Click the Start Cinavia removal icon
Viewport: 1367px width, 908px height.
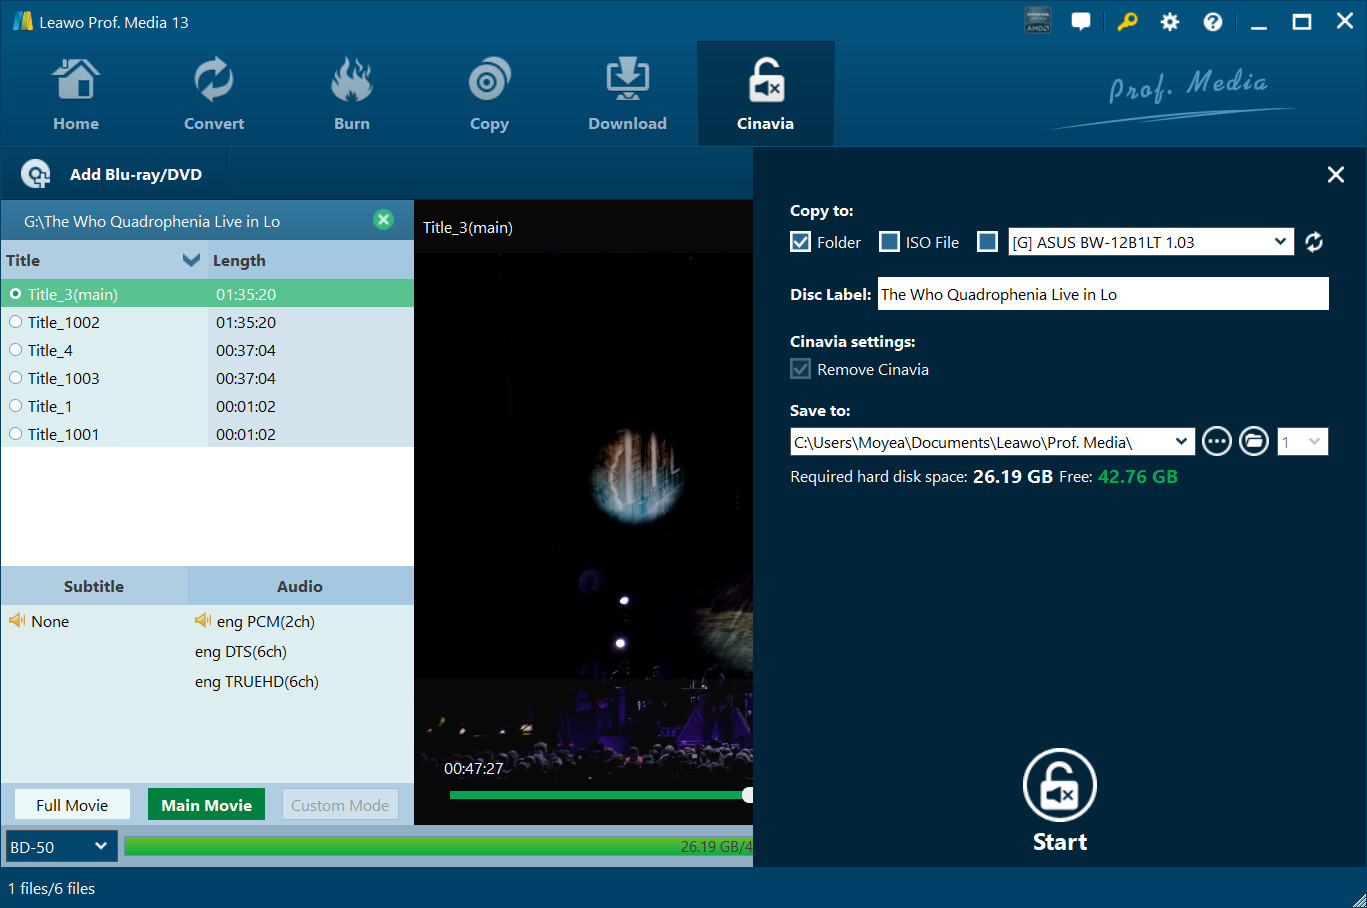click(x=1059, y=786)
